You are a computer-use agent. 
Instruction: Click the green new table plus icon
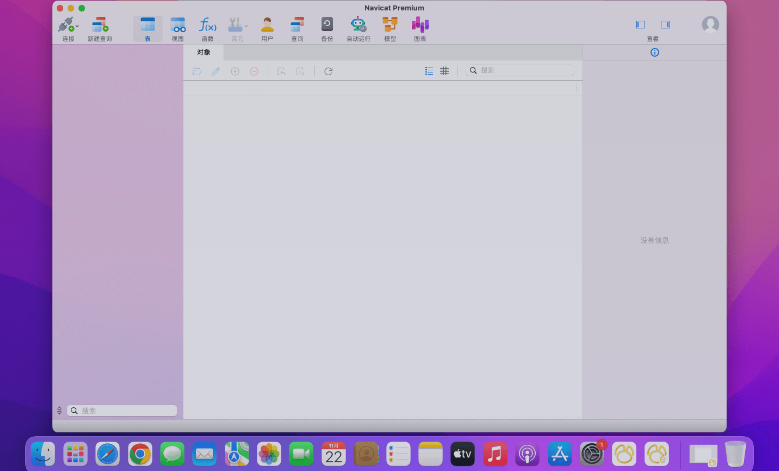(235, 71)
